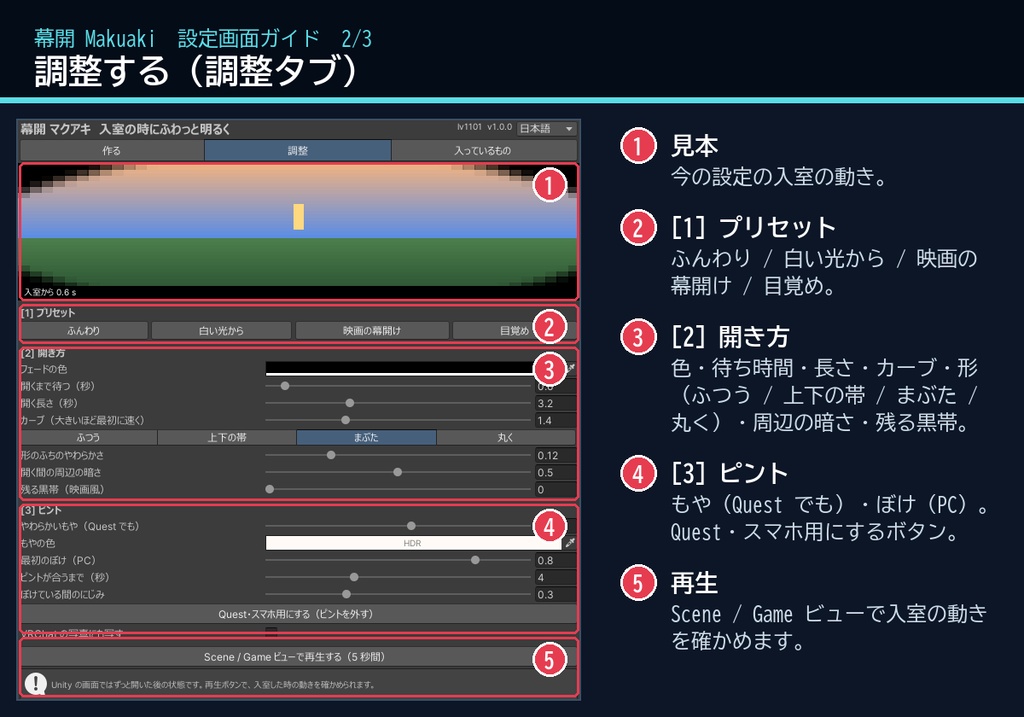Click the [3] ピント section label
This screenshot has height=717, width=1024.
[40, 510]
